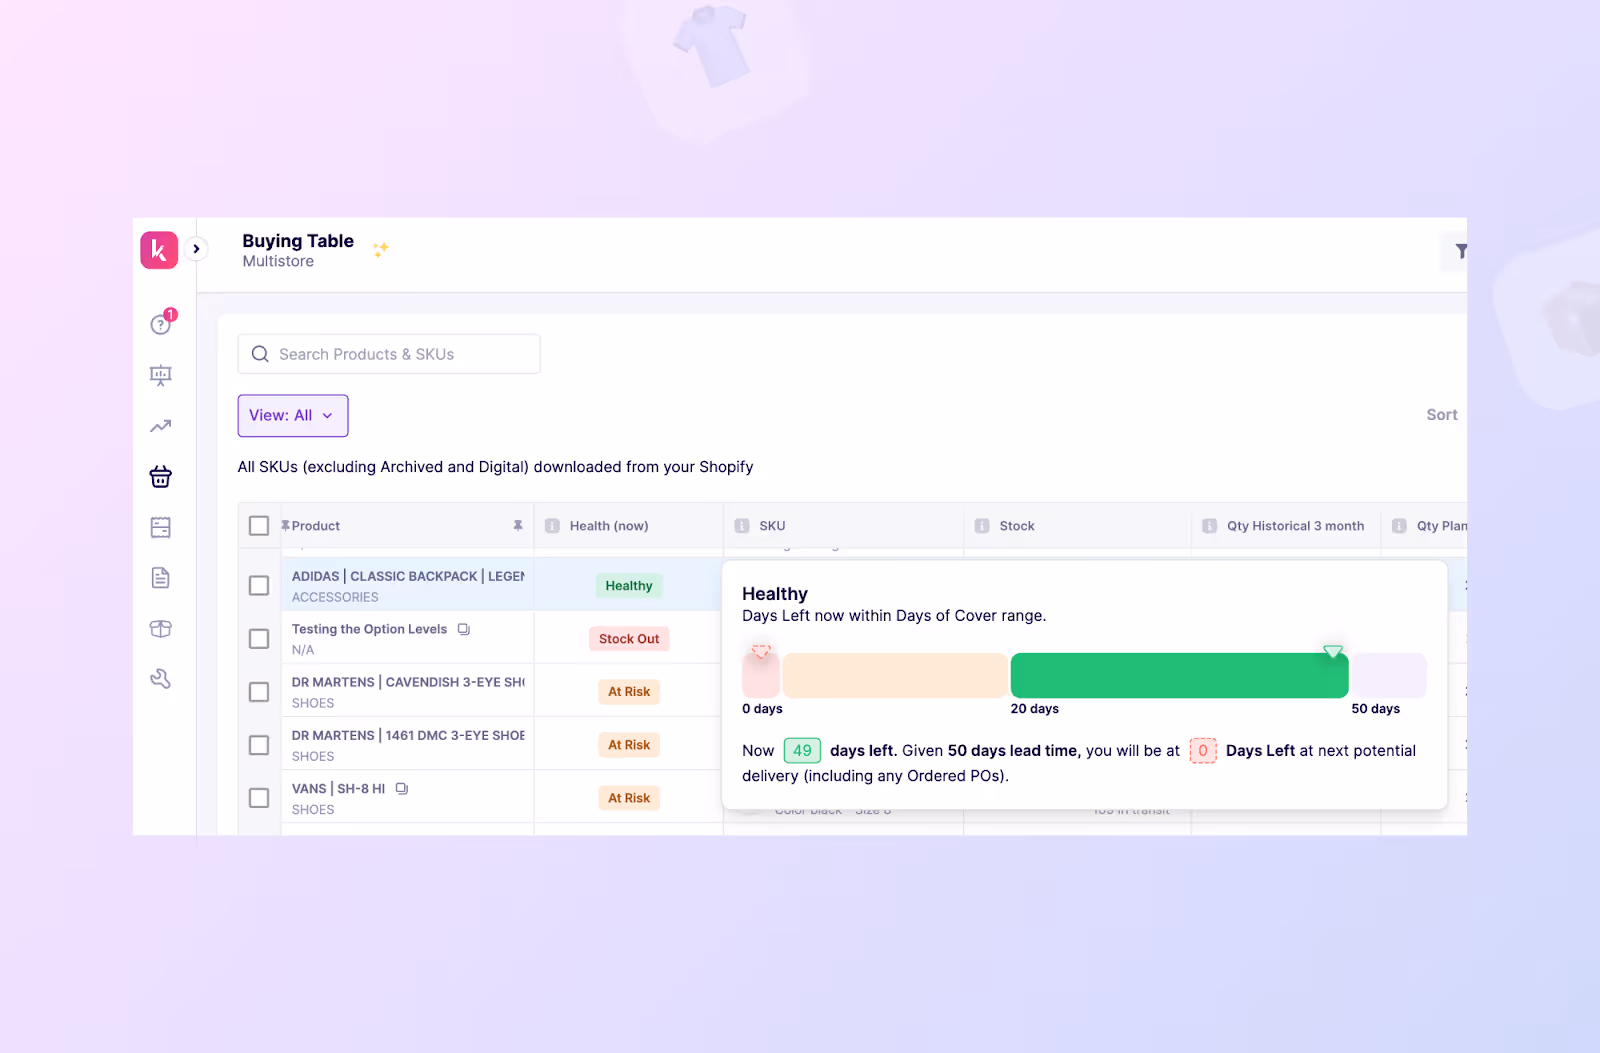
Task: Click At Risk badge for Vans SH-8 HI
Action: pos(629,798)
